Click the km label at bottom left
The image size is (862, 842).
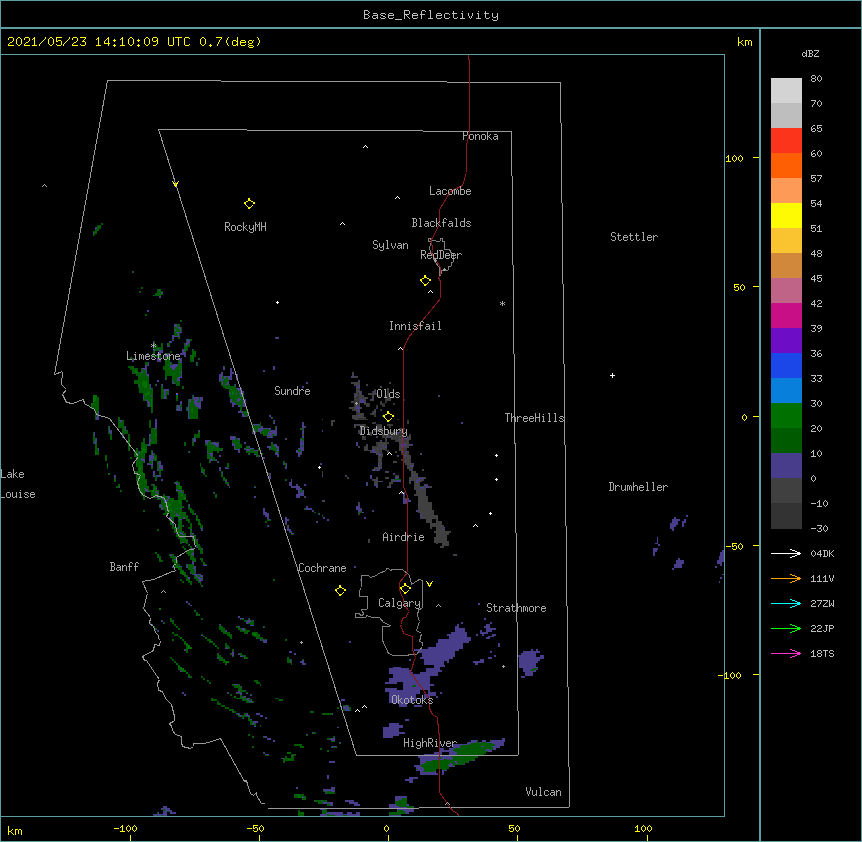(x=15, y=831)
